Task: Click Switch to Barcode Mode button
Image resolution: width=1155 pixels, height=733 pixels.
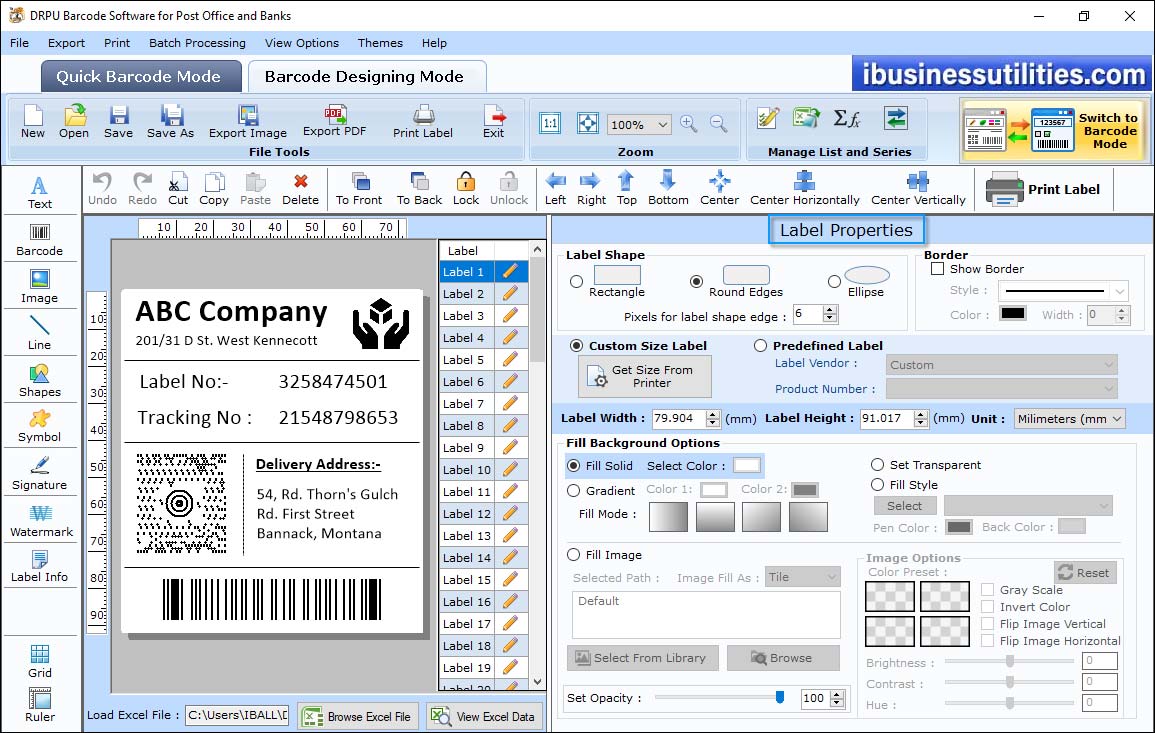Action: [x=1054, y=130]
